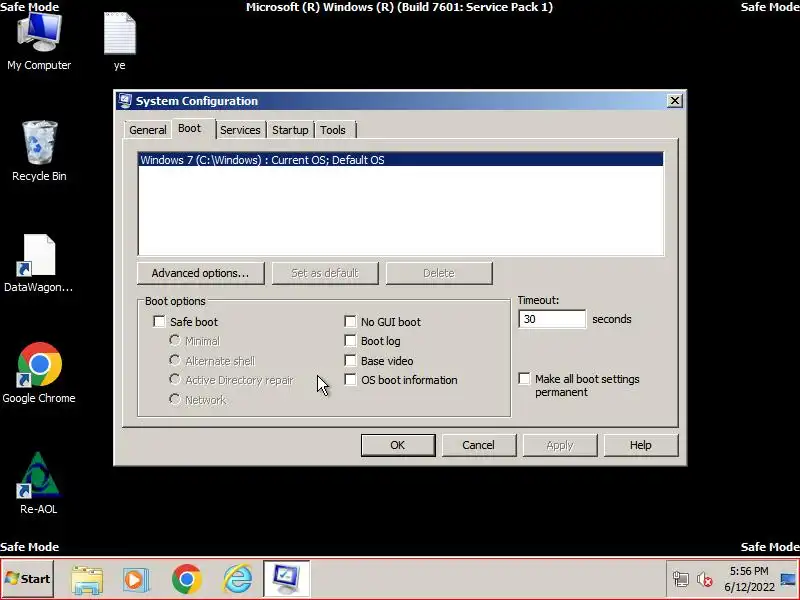
Task: Open Chrome from the taskbar
Action: [186, 579]
